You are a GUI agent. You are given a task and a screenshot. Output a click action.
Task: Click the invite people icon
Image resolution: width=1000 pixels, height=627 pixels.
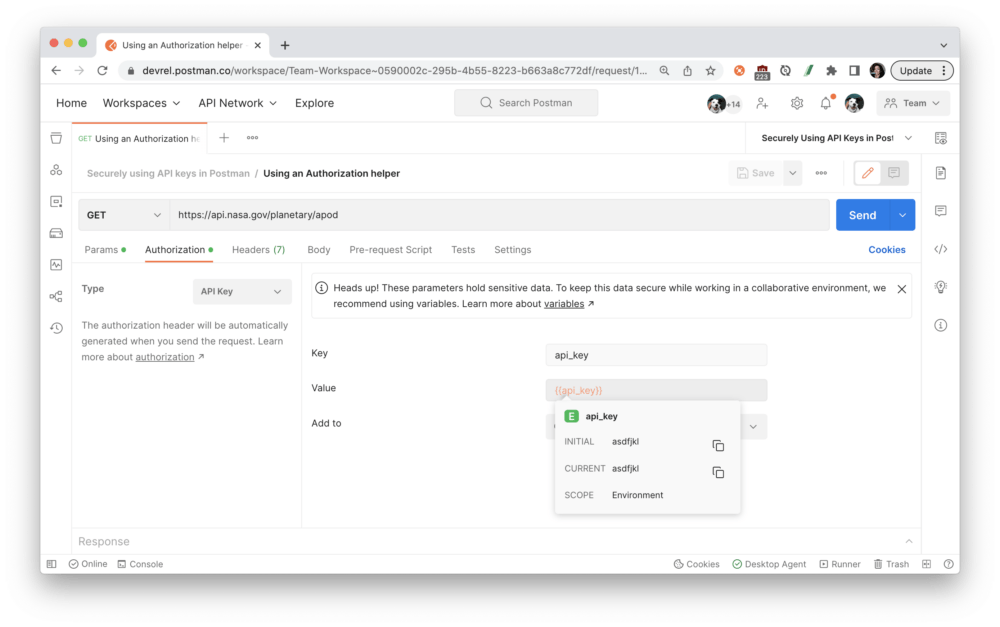(762, 103)
